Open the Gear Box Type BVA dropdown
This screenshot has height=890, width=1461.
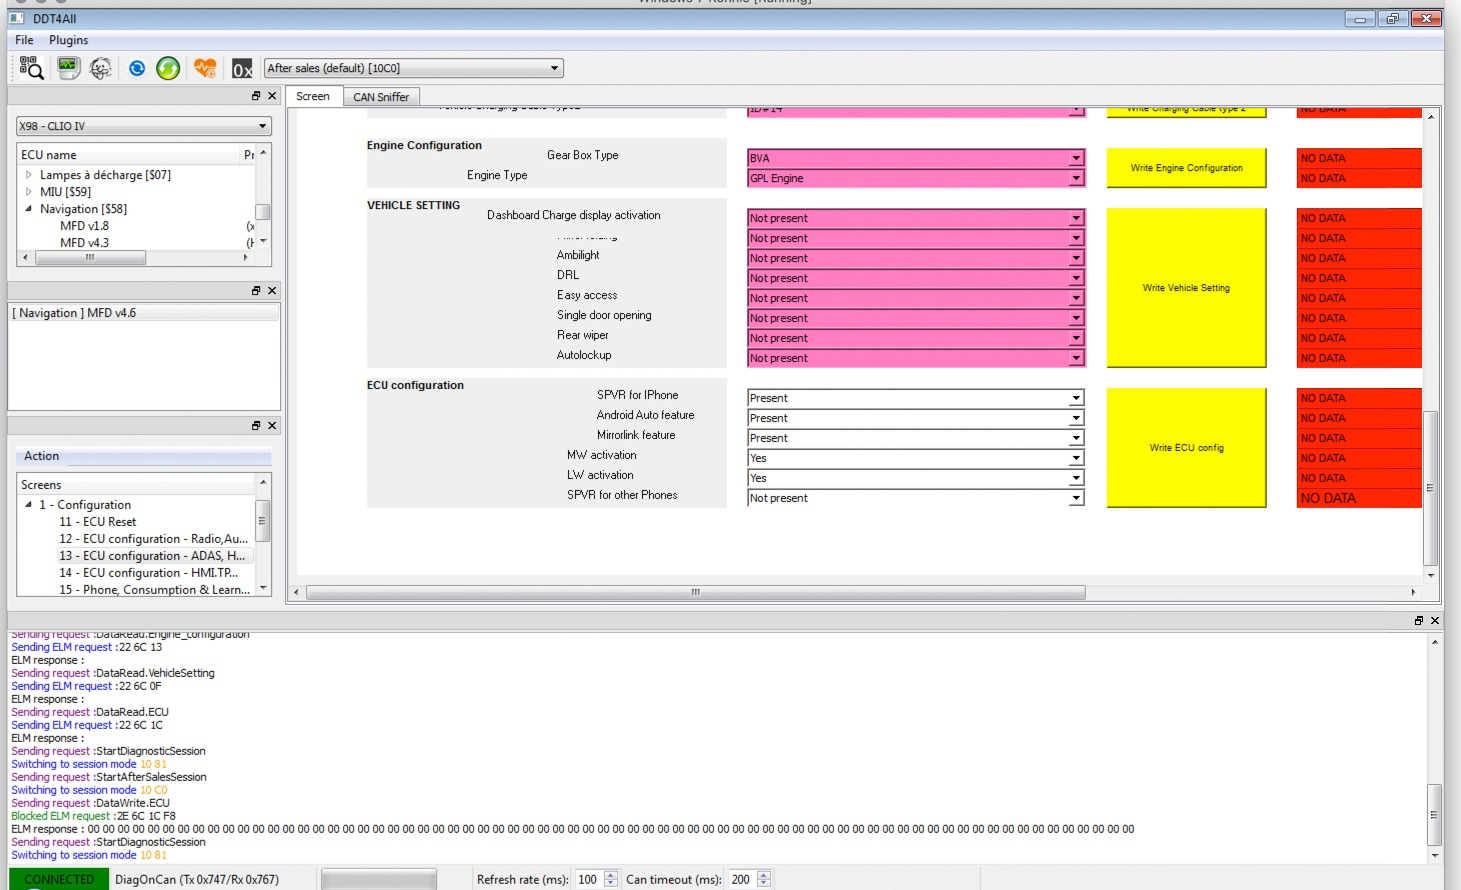(1076, 158)
